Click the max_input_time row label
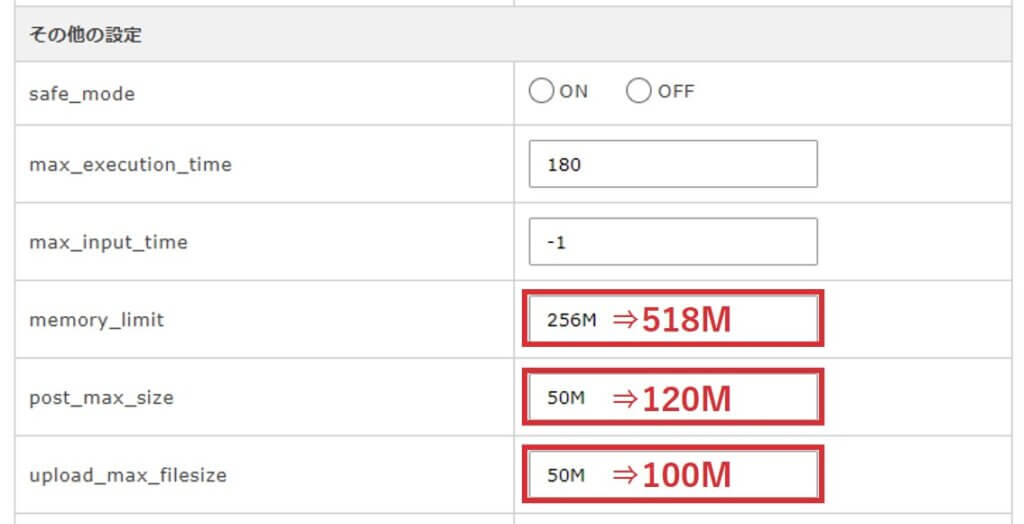 (108, 242)
